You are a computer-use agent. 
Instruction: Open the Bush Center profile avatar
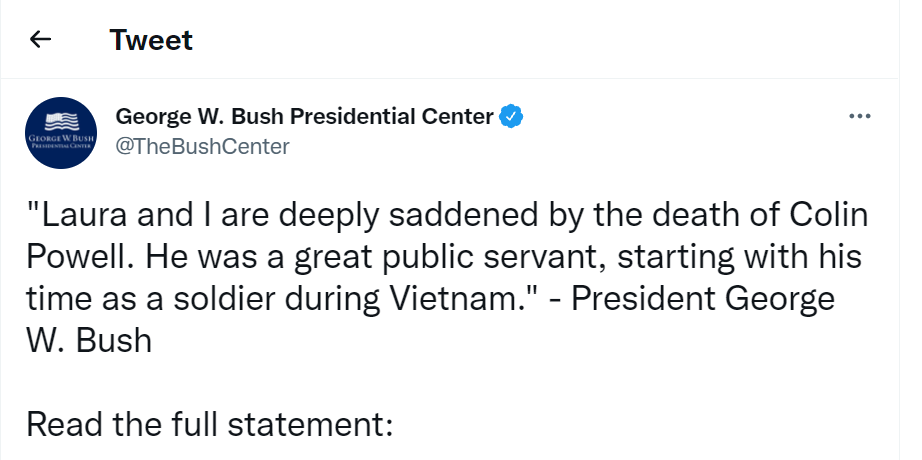[61, 132]
